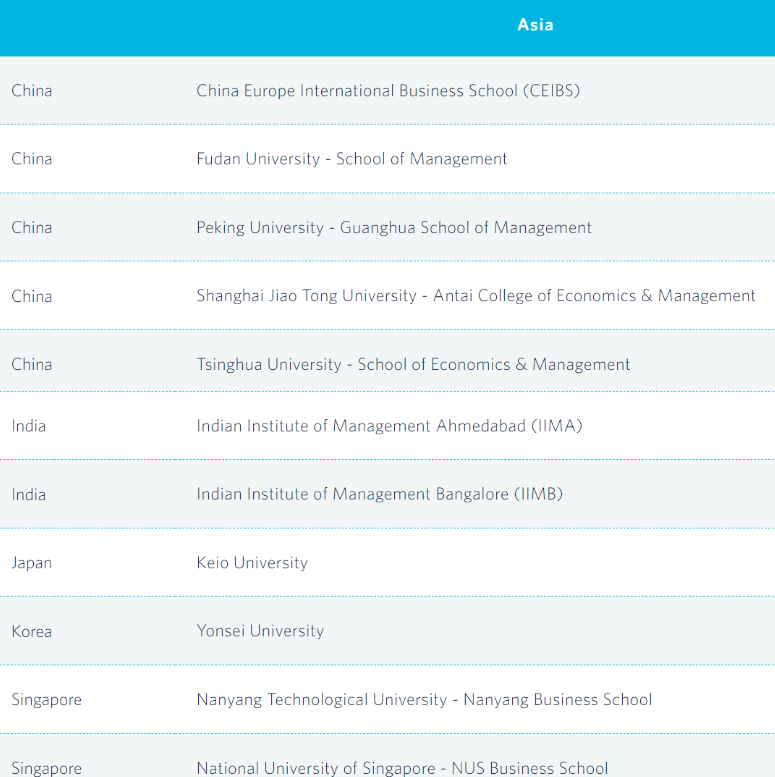775x777 pixels.
Task: Click the India cell beside IIMA
Action: (x=29, y=426)
